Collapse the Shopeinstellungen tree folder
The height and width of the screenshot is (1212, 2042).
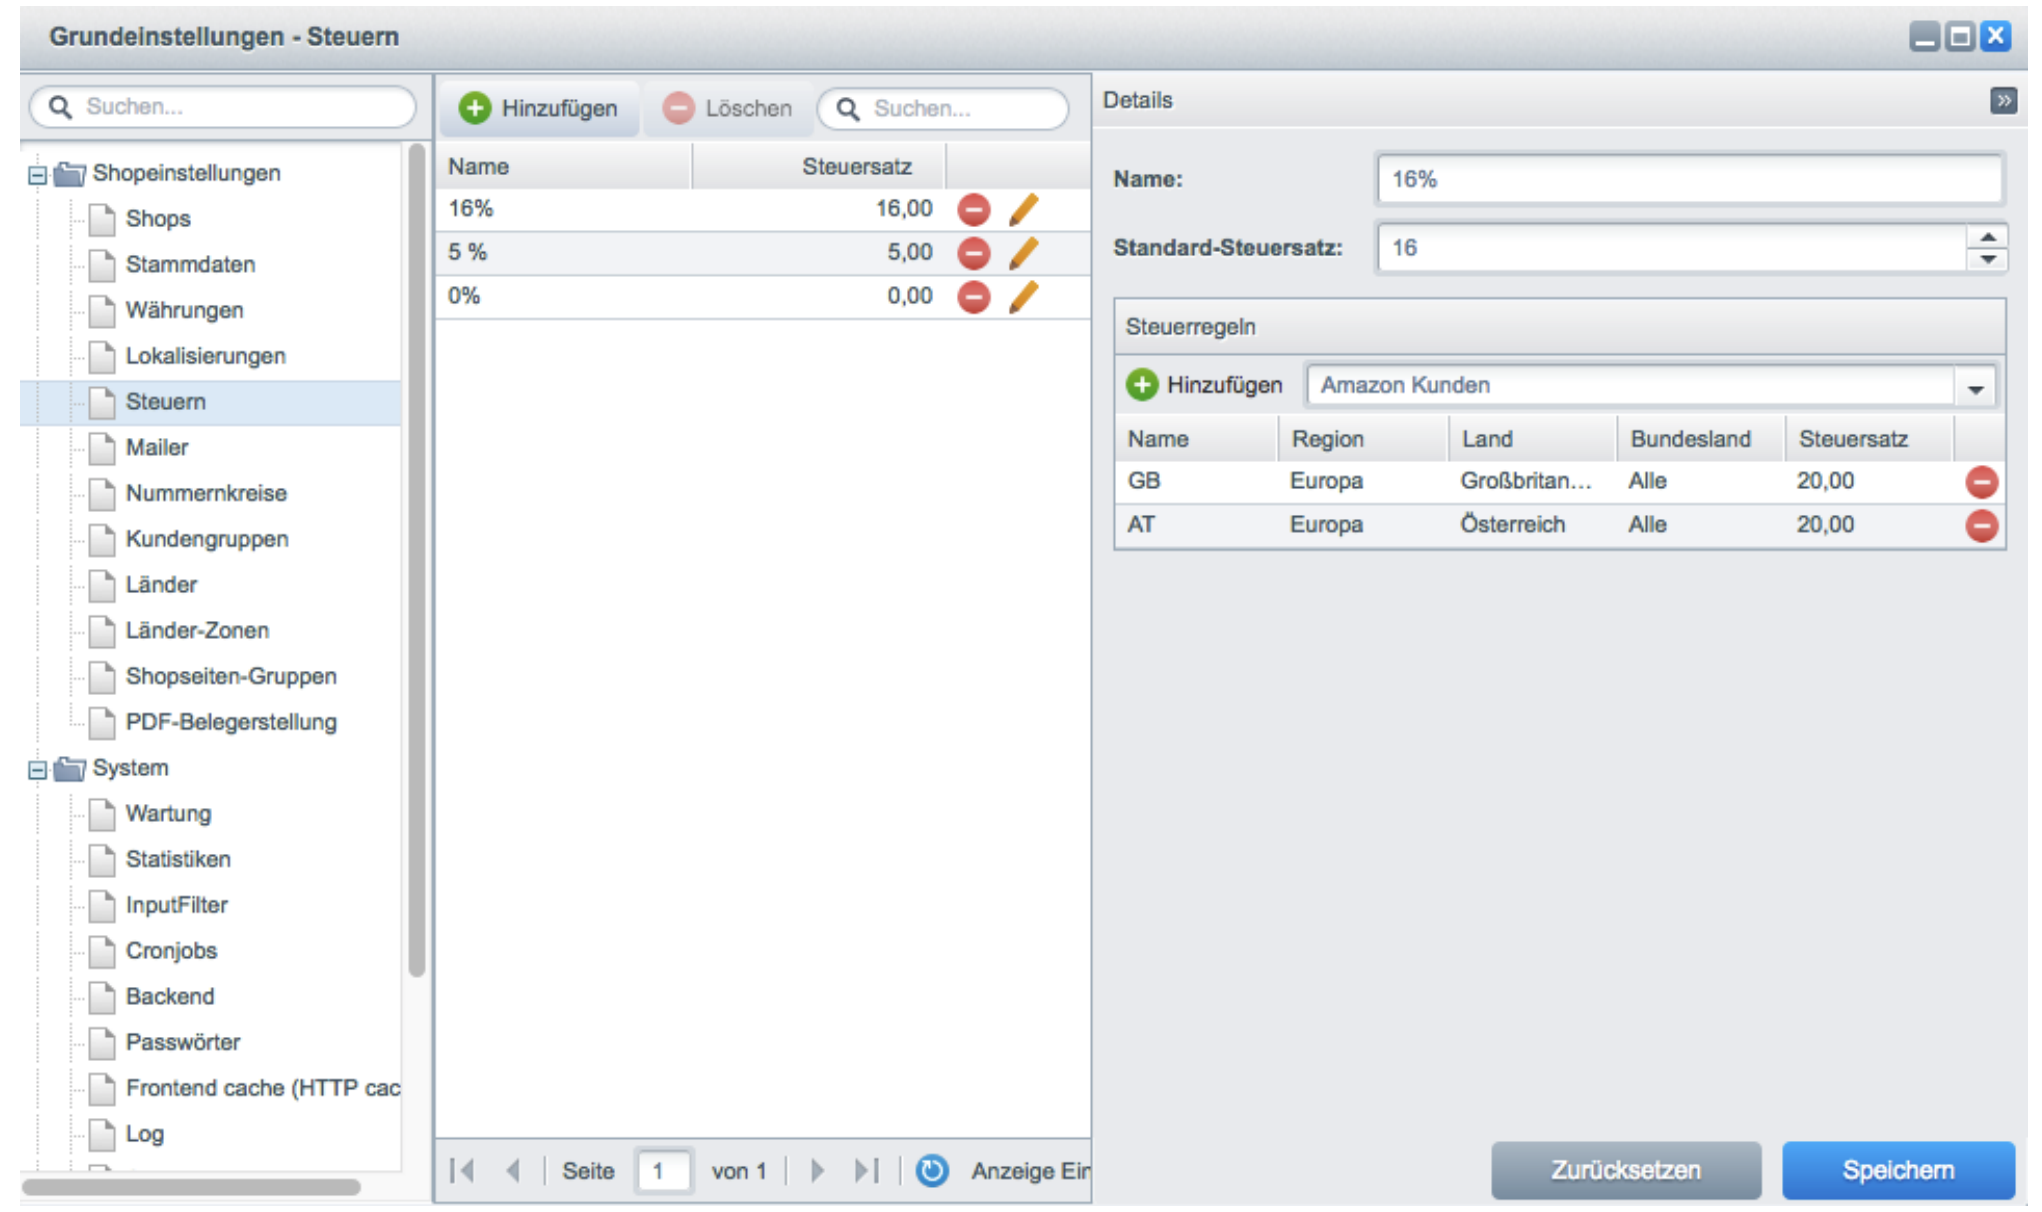pos(37,175)
